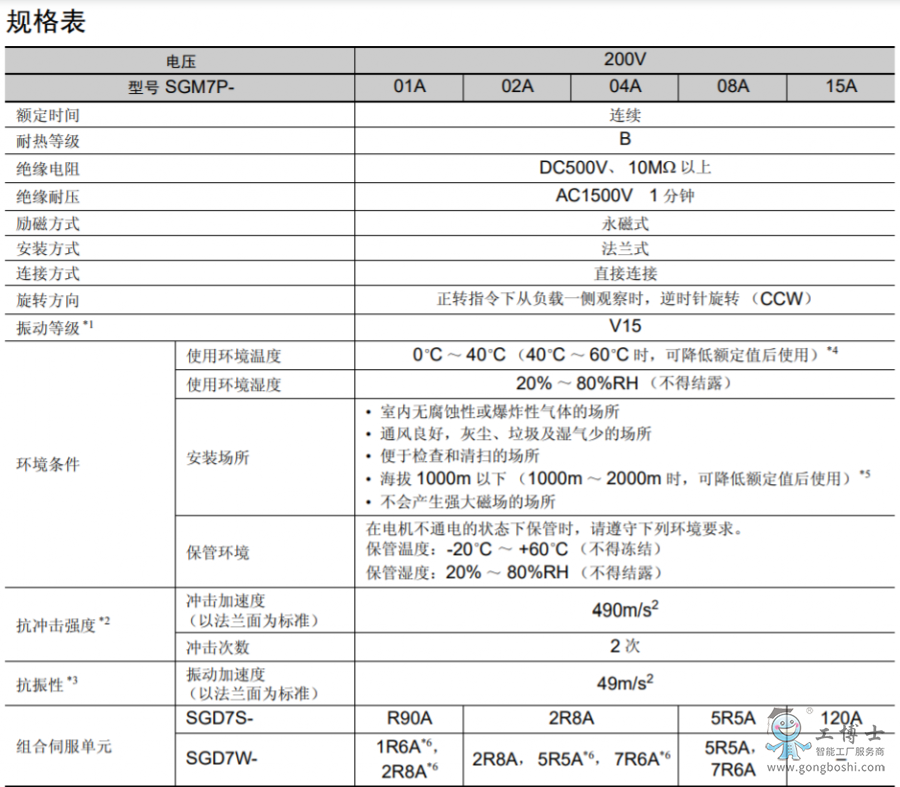The width and height of the screenshot is (900, 787).
Task: Click bullet 室内无腐蚀性或爆炸性气体的场所
Action: click(493, 412)
